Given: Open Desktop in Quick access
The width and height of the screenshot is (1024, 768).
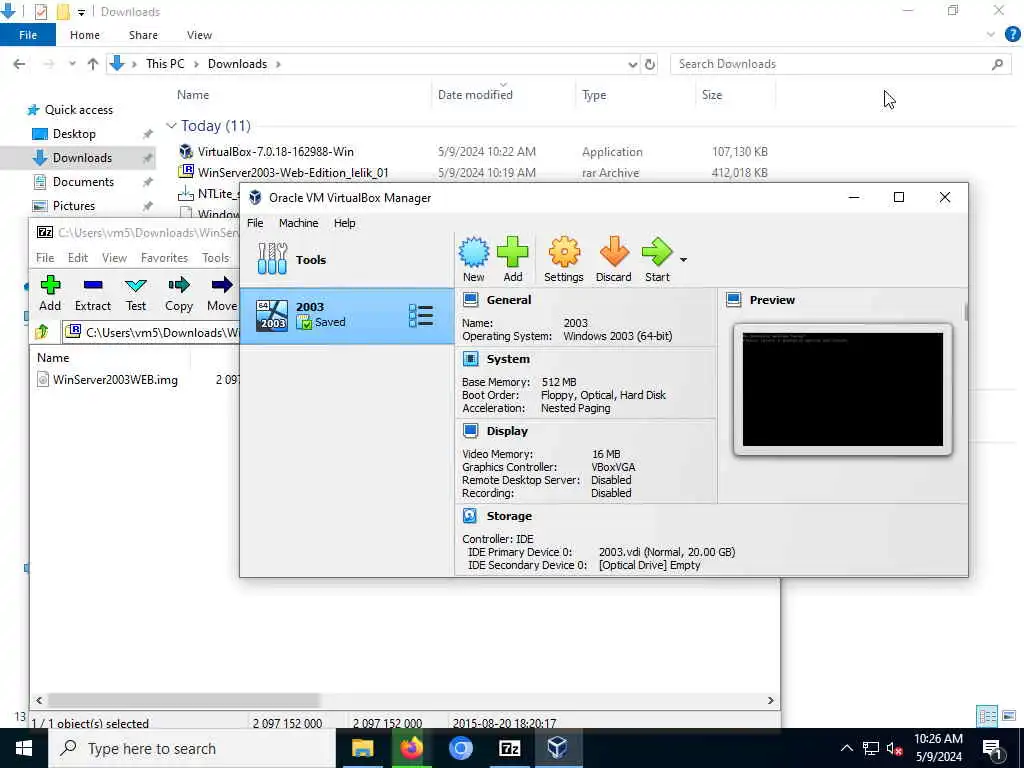Looking at the screenshot, I should point(74,134).
